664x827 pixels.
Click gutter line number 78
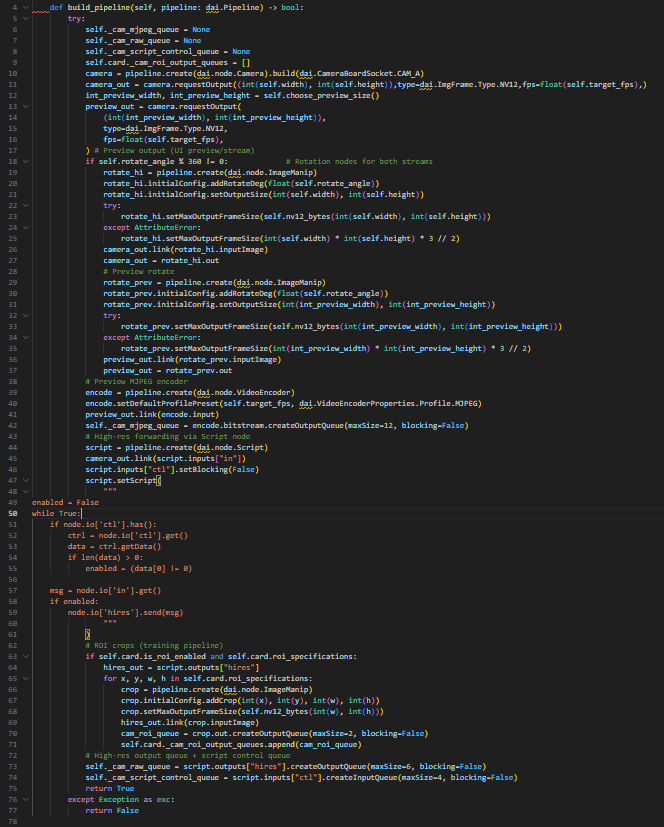[x=13, y=822]
